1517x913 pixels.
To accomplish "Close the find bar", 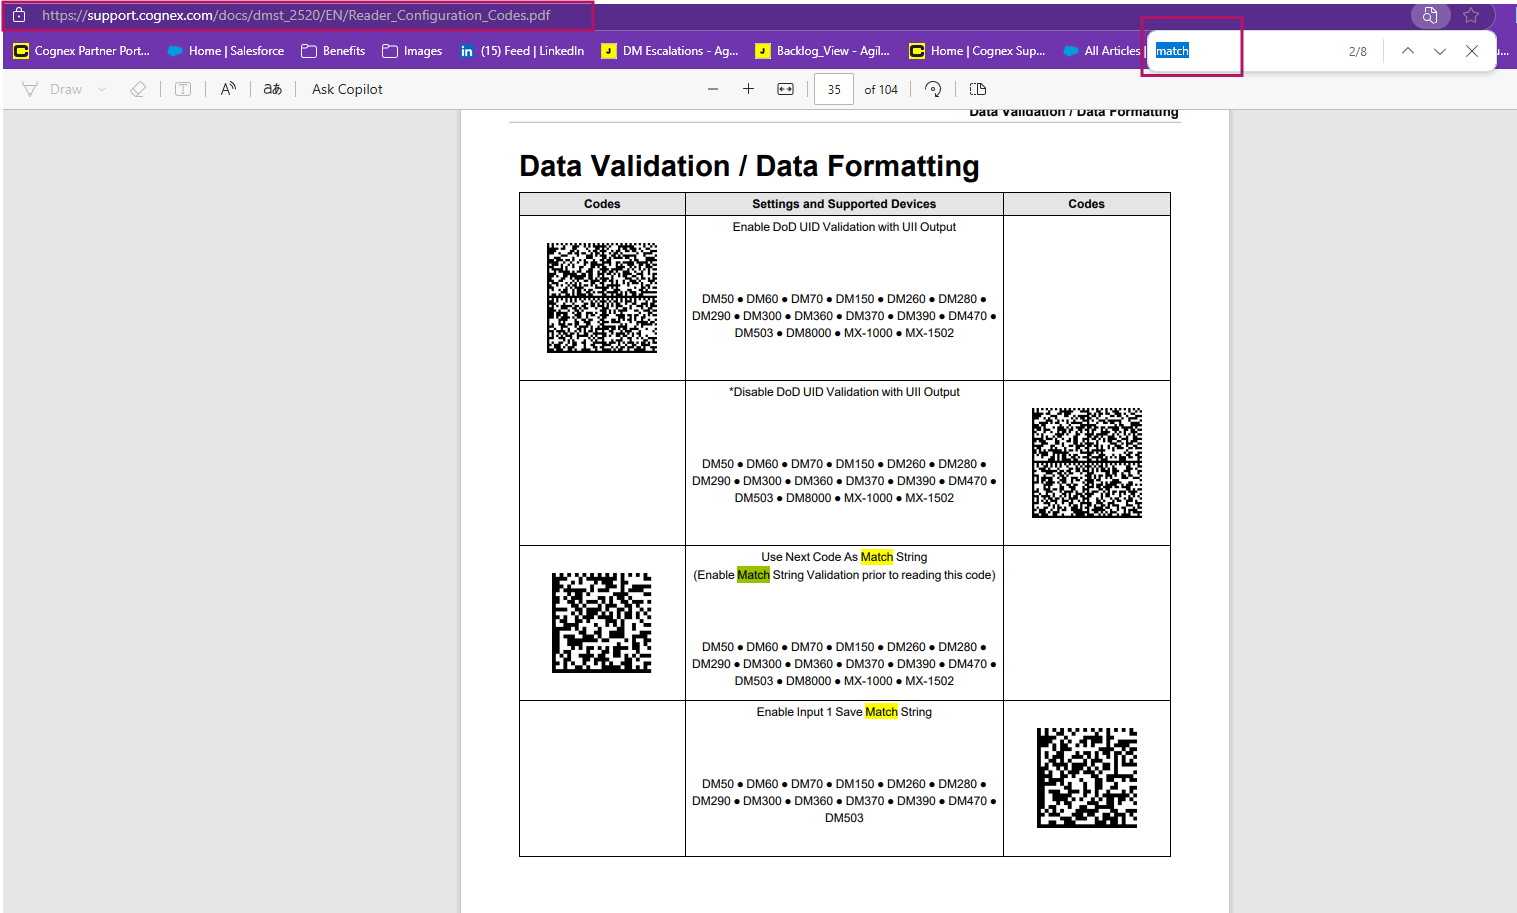I will [1472, 51].
